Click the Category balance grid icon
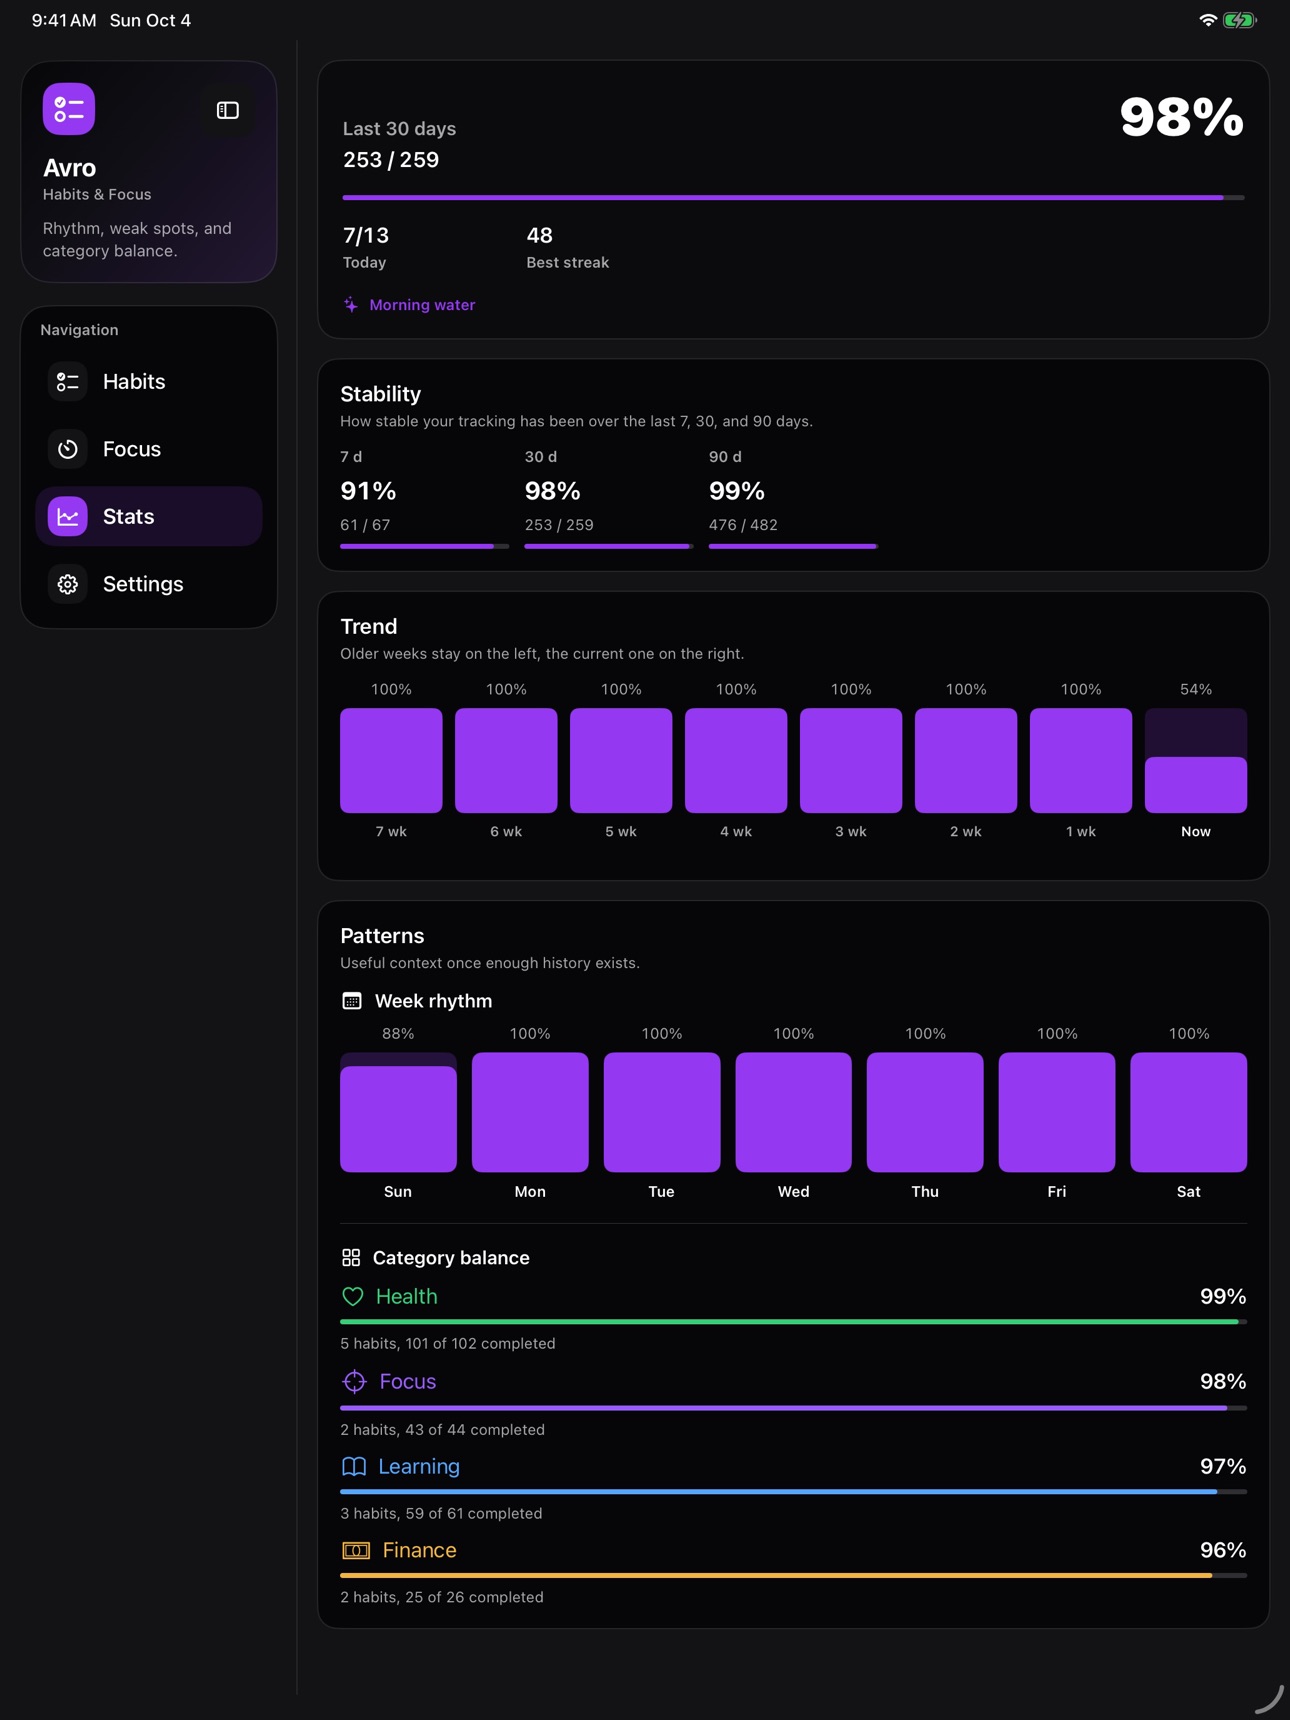The image size is (1290, 1720). pos(351,1257)
